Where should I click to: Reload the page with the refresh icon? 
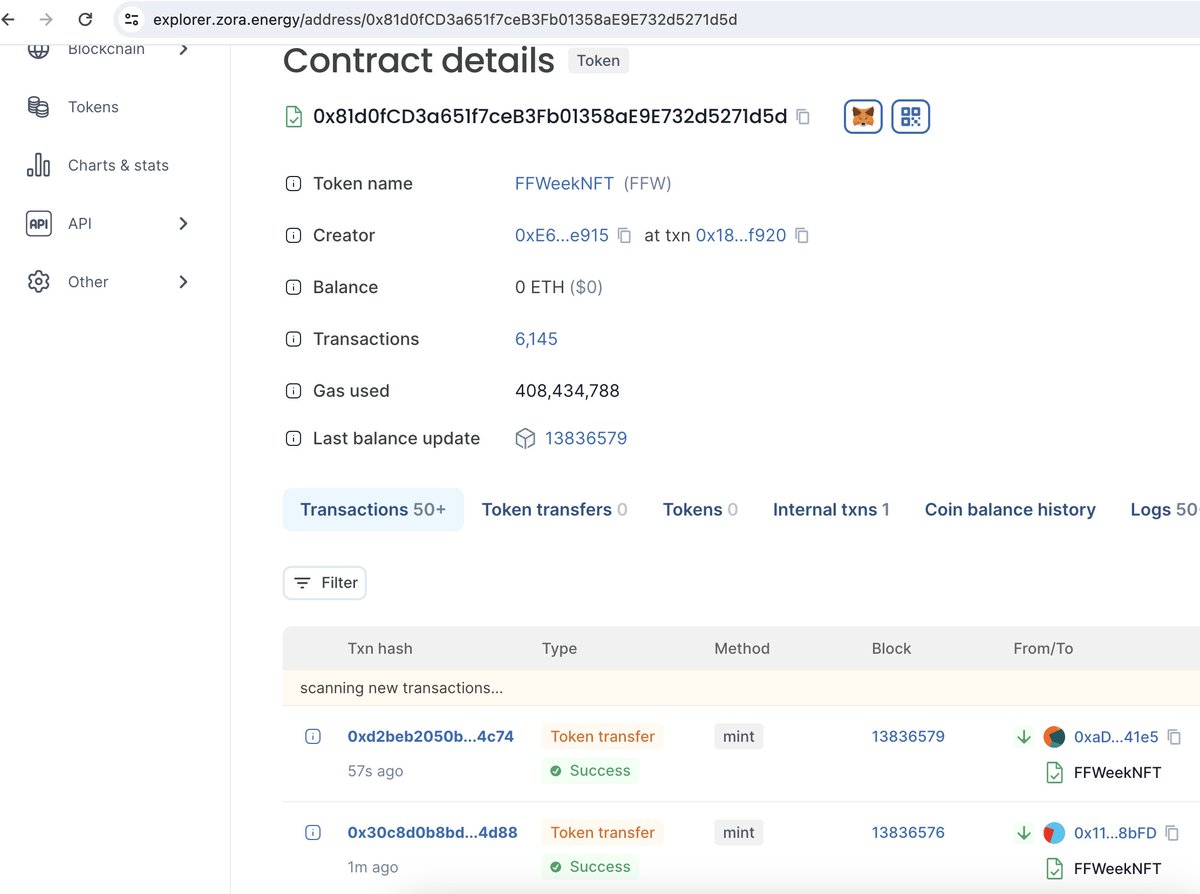85,19
